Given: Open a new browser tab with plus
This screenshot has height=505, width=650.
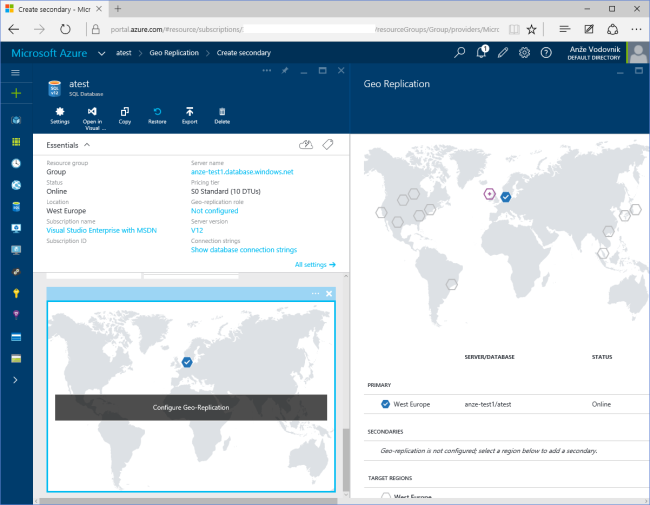Looking at the screenshot, I should click(x=118, y=9).
